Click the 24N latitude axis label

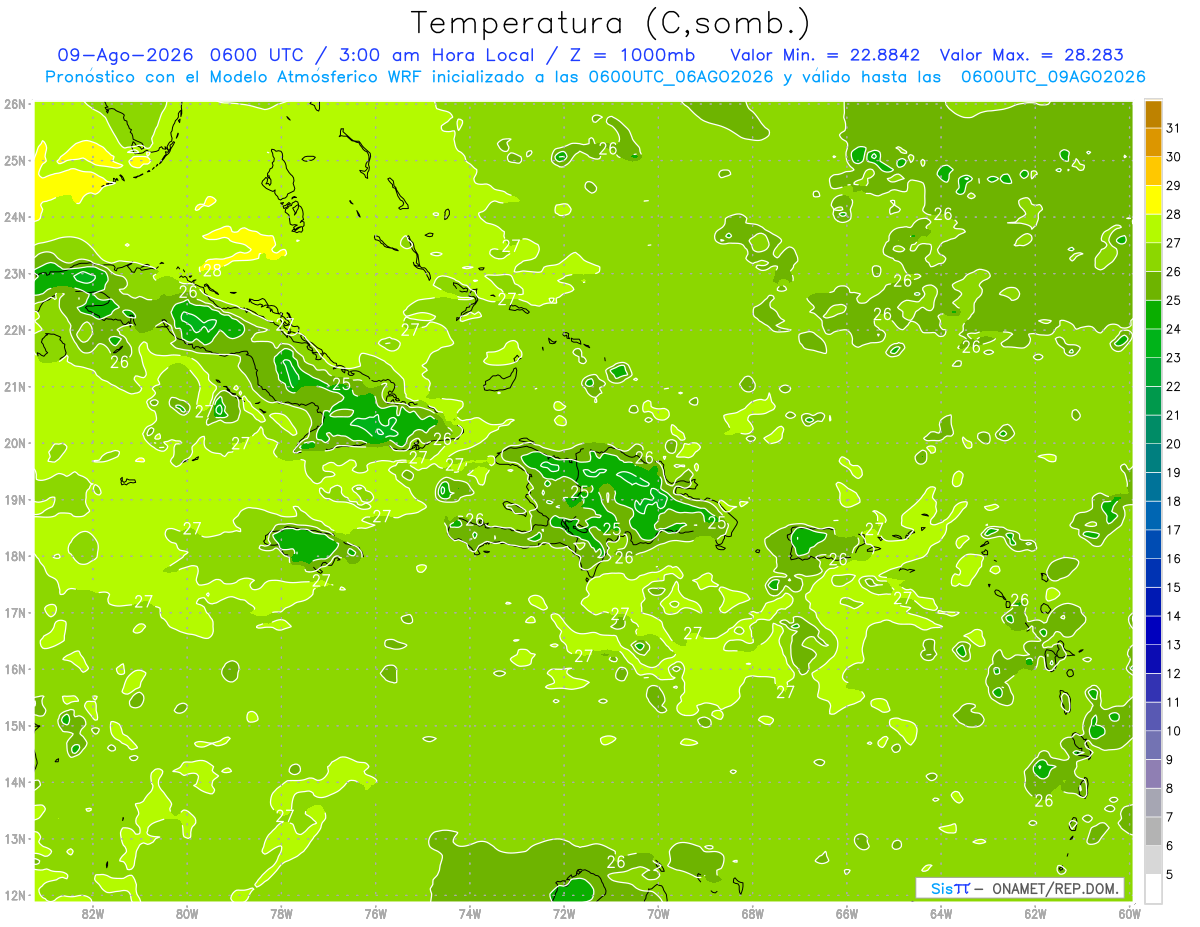tap(15, 217)
